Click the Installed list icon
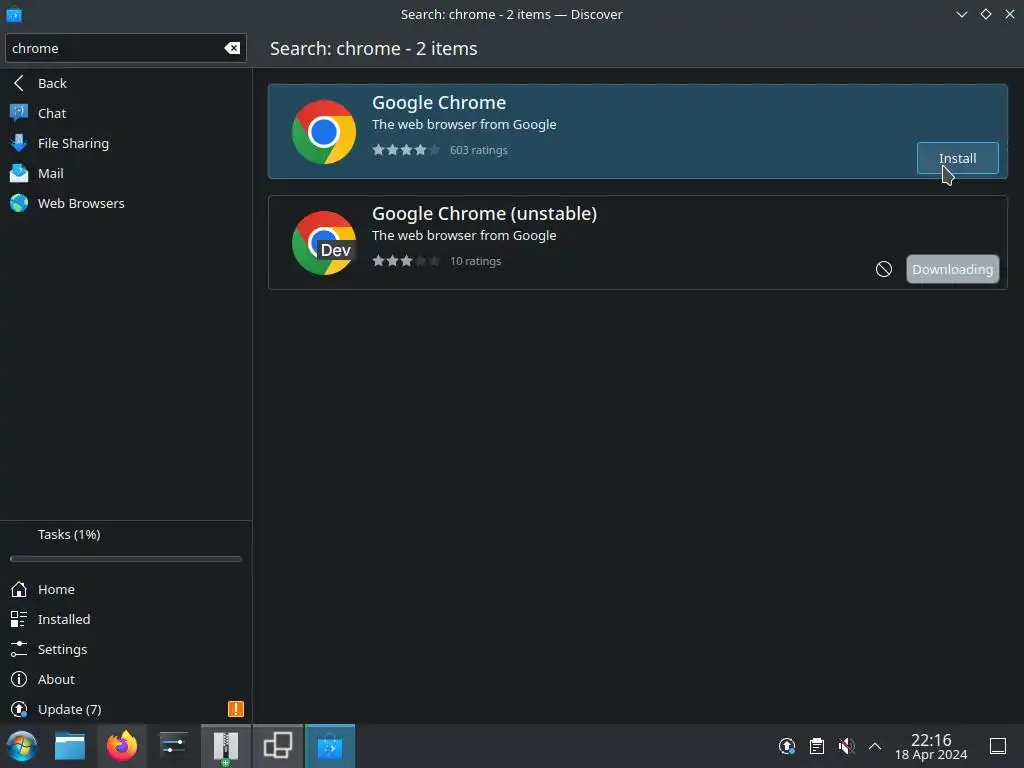 click(19, 619)
